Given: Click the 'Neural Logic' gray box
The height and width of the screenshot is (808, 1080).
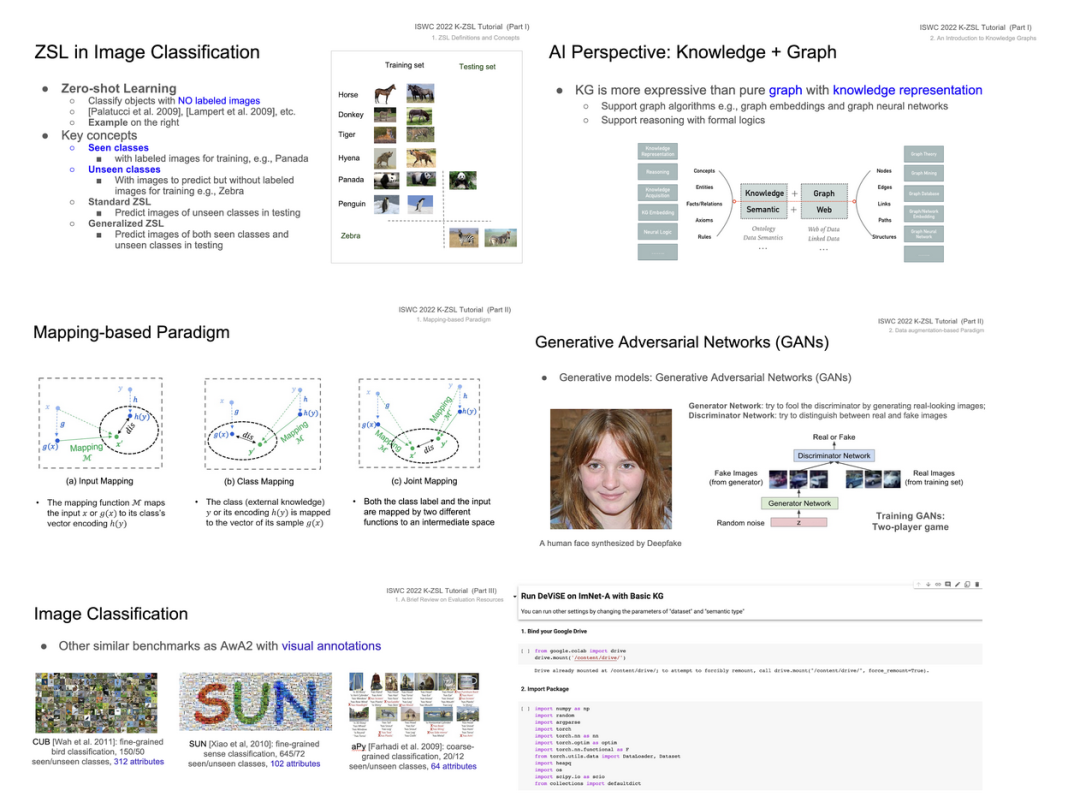Looking at the screenshot, I should coord(658,232).
